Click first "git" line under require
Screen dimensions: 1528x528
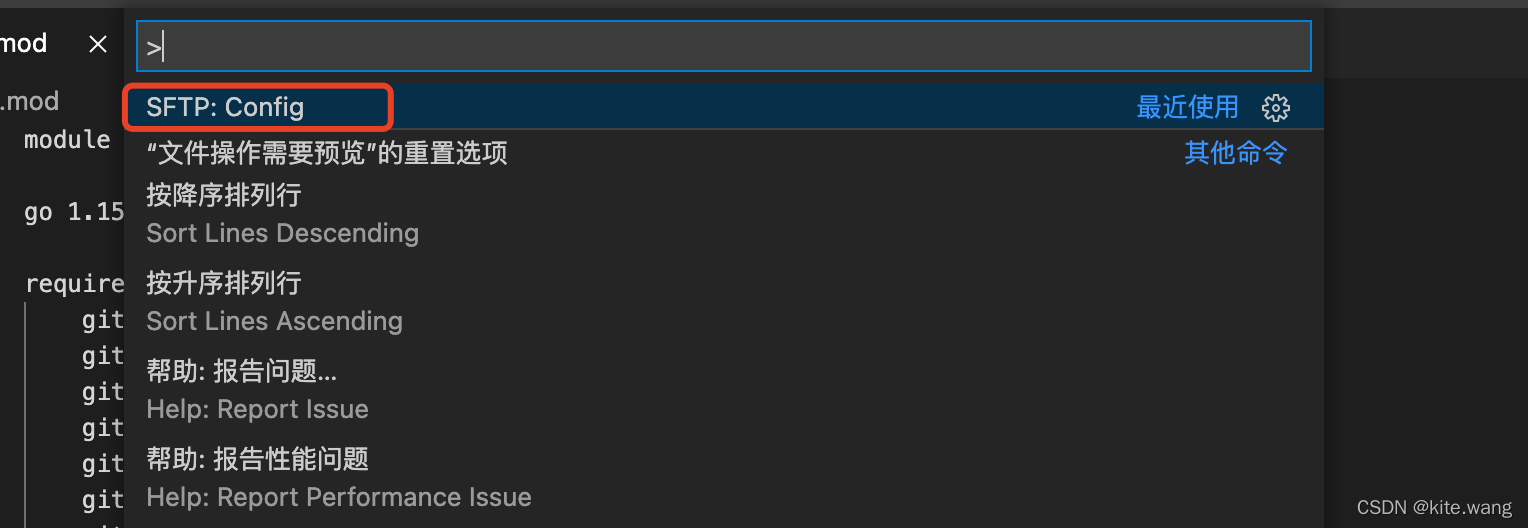point(103,320)
